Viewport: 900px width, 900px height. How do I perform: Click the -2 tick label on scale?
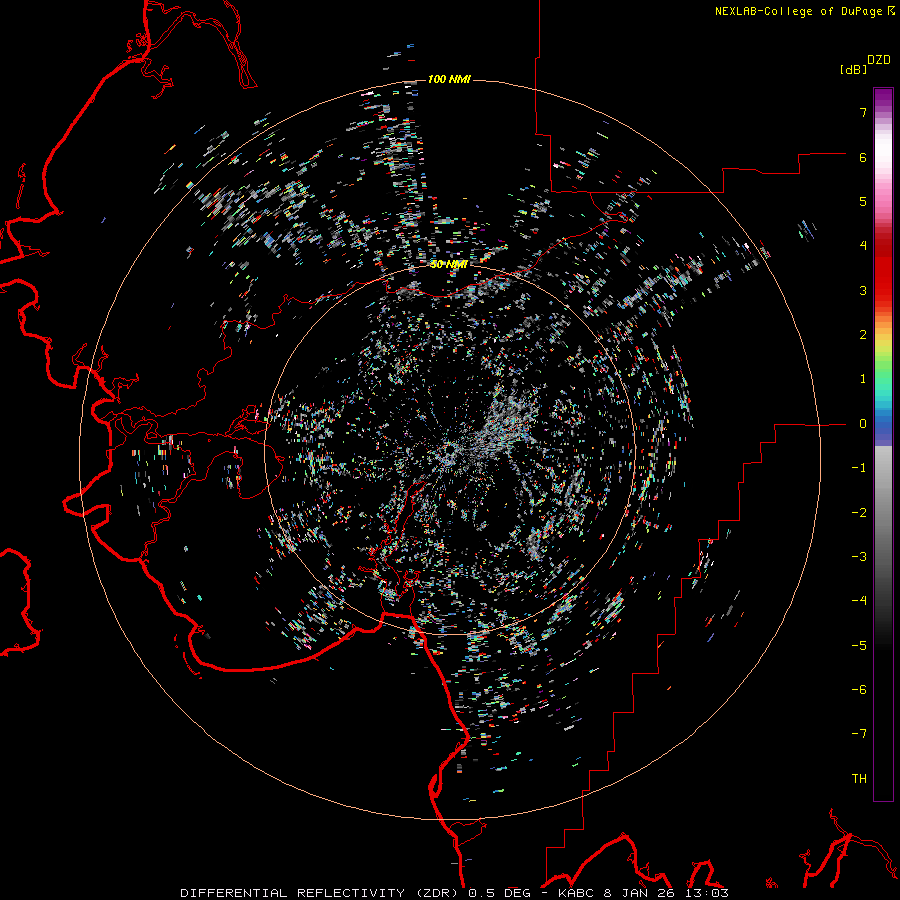(859, 513)
